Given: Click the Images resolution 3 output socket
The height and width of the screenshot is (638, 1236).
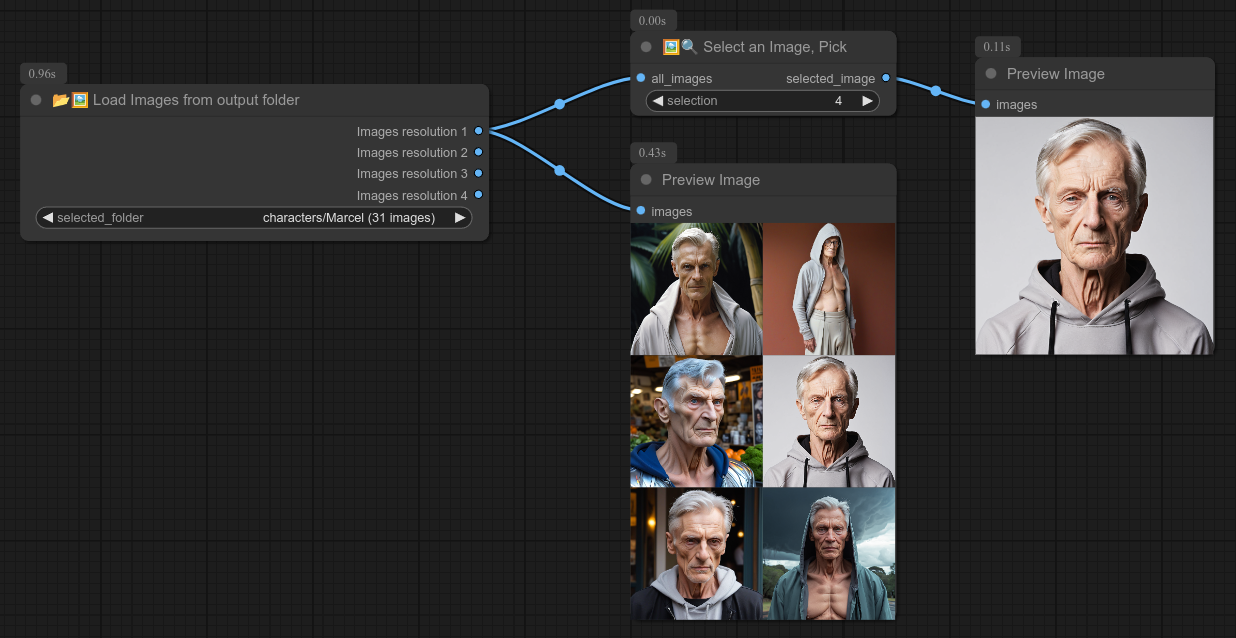Looking at the screenshot, I should [479, 173].
